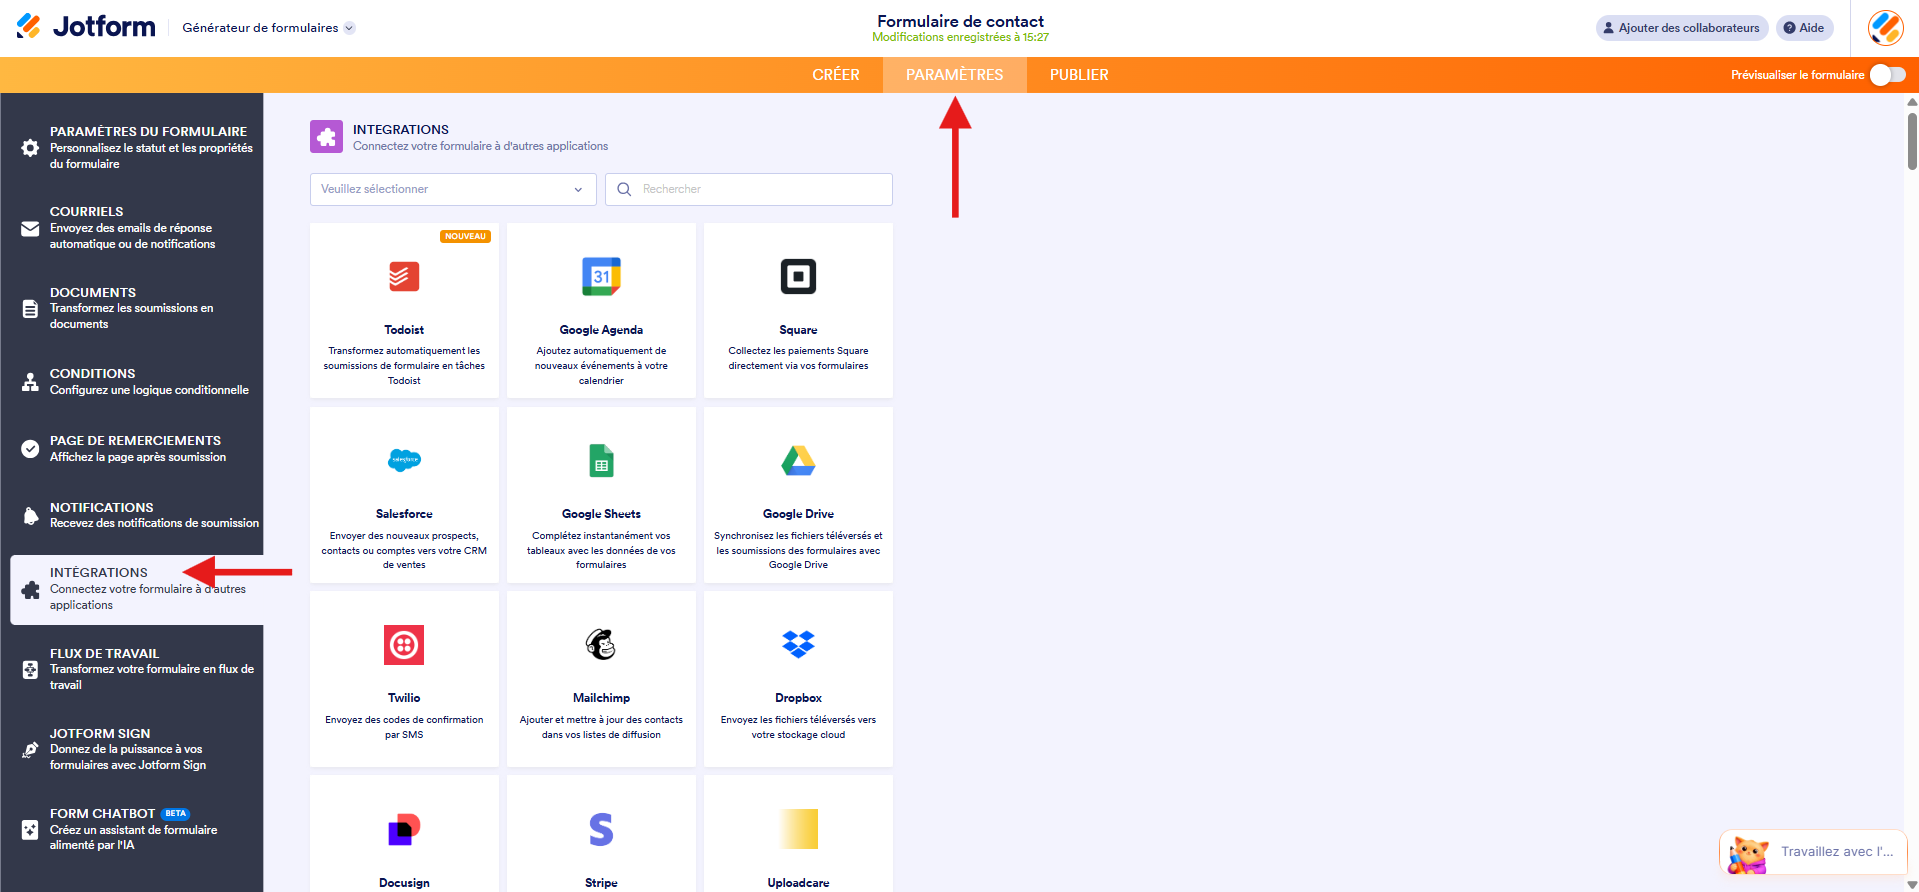Click the user avatar in top-right
The width and height of the screenshot is (1919, 892).
click(1885, 28)
